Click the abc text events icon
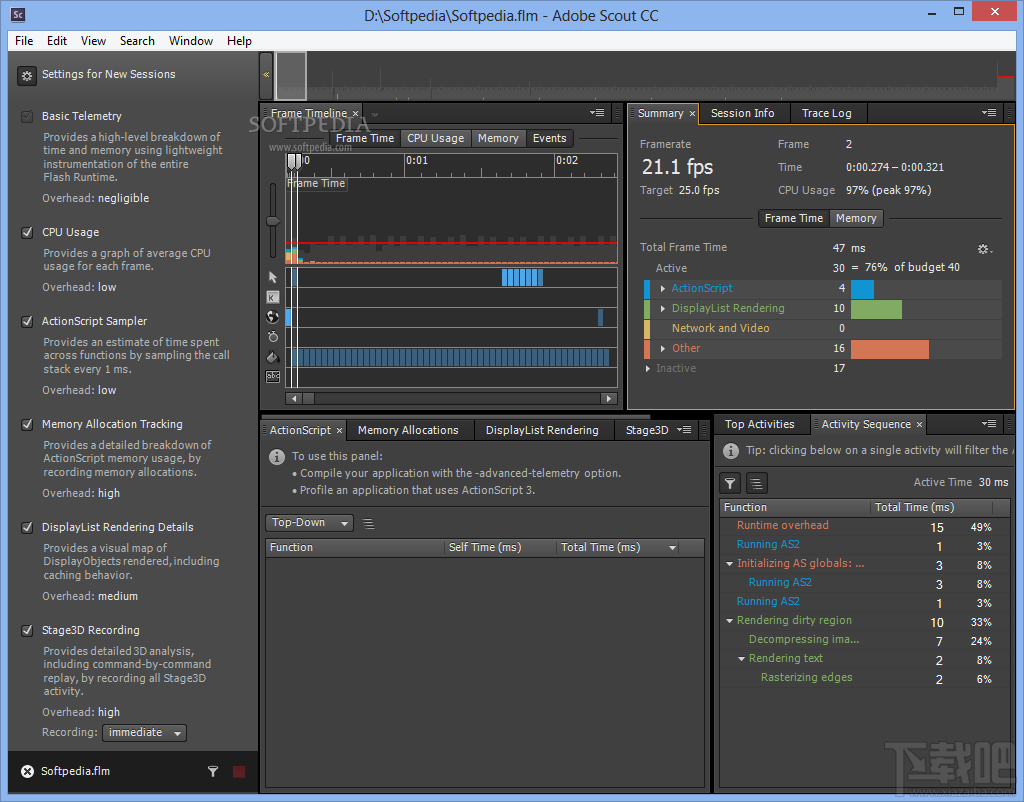 point(272,376)
